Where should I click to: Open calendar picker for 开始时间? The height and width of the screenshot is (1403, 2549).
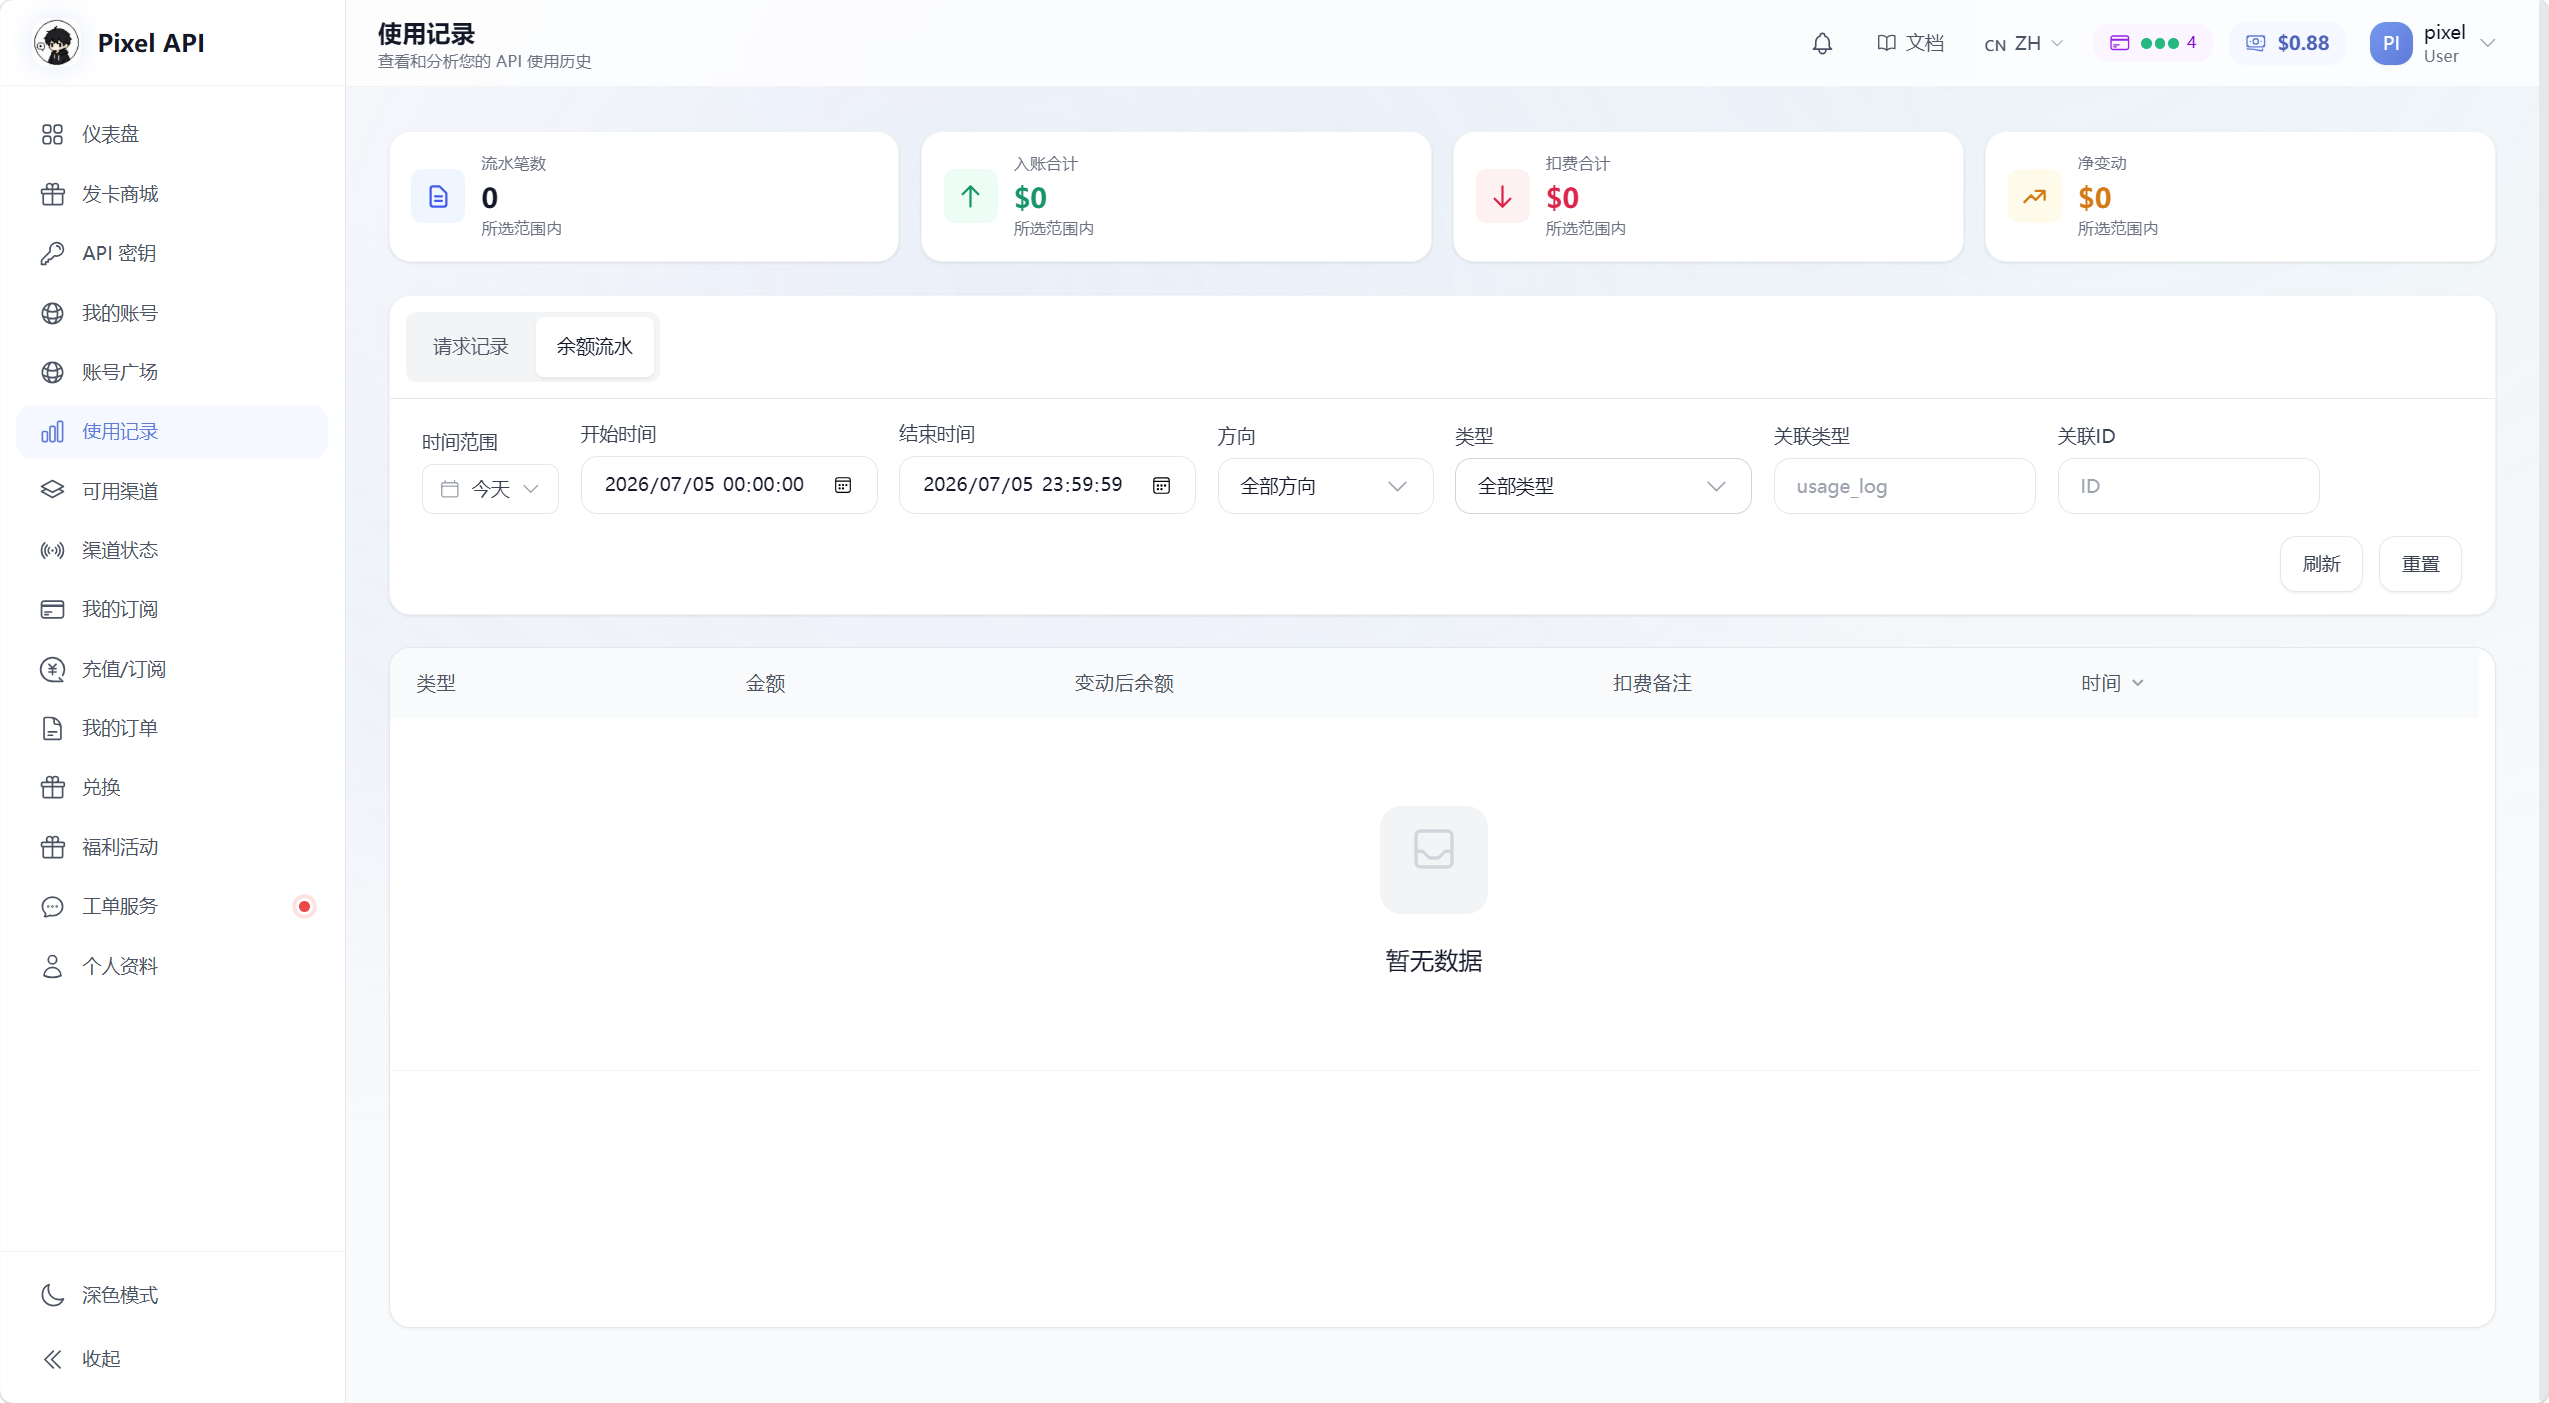(843, 485)
